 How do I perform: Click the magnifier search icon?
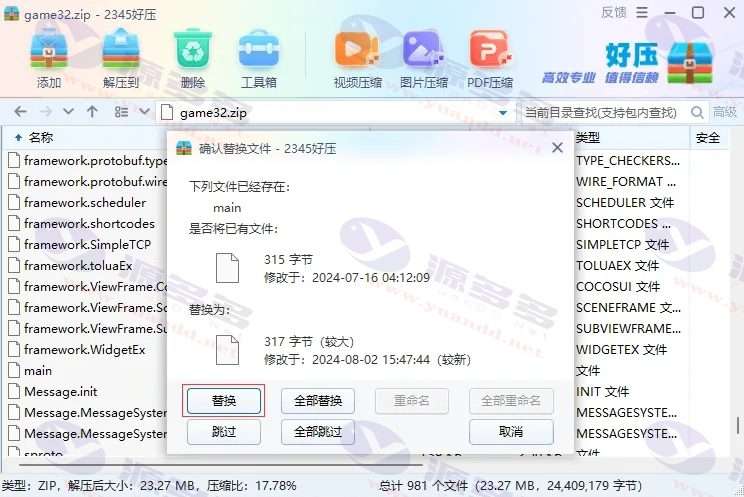697,113
